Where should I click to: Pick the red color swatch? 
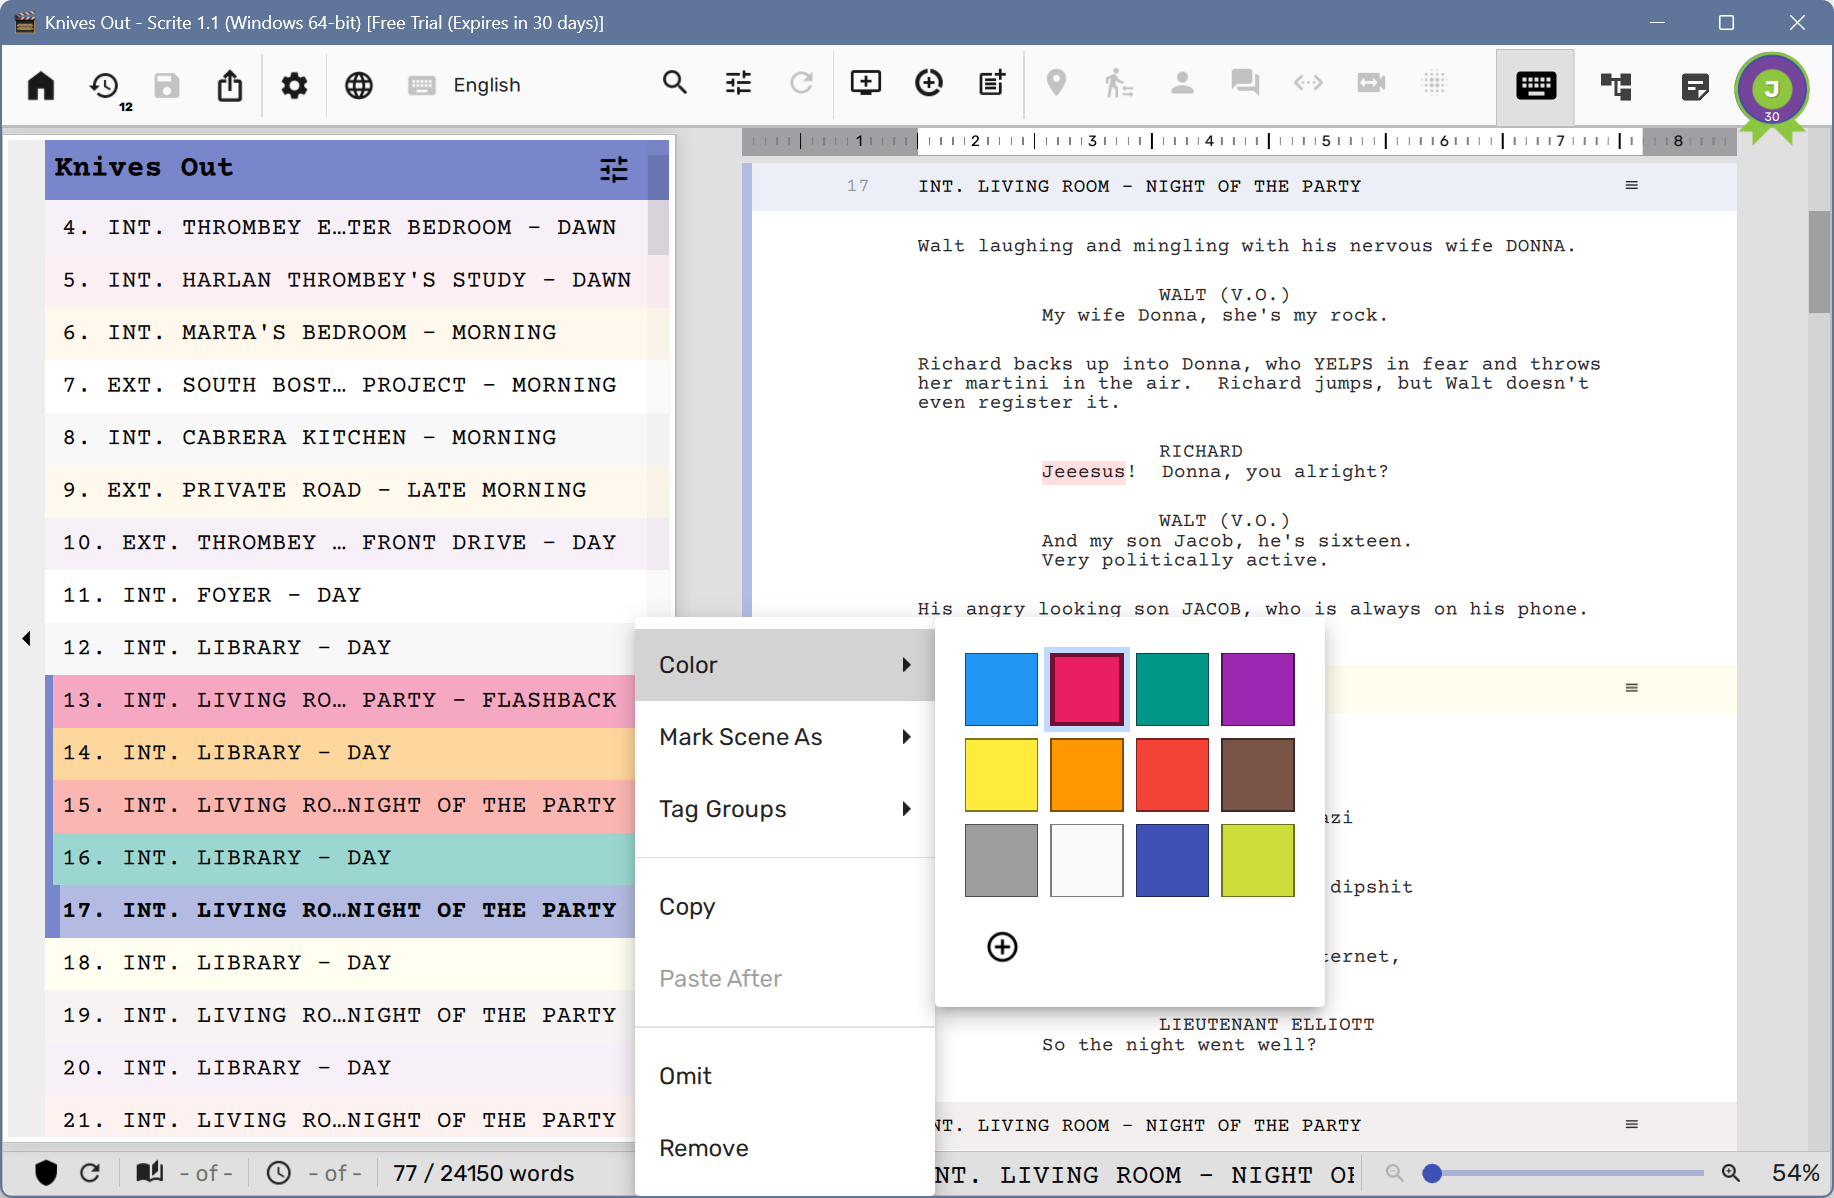tap(1172, 775)
